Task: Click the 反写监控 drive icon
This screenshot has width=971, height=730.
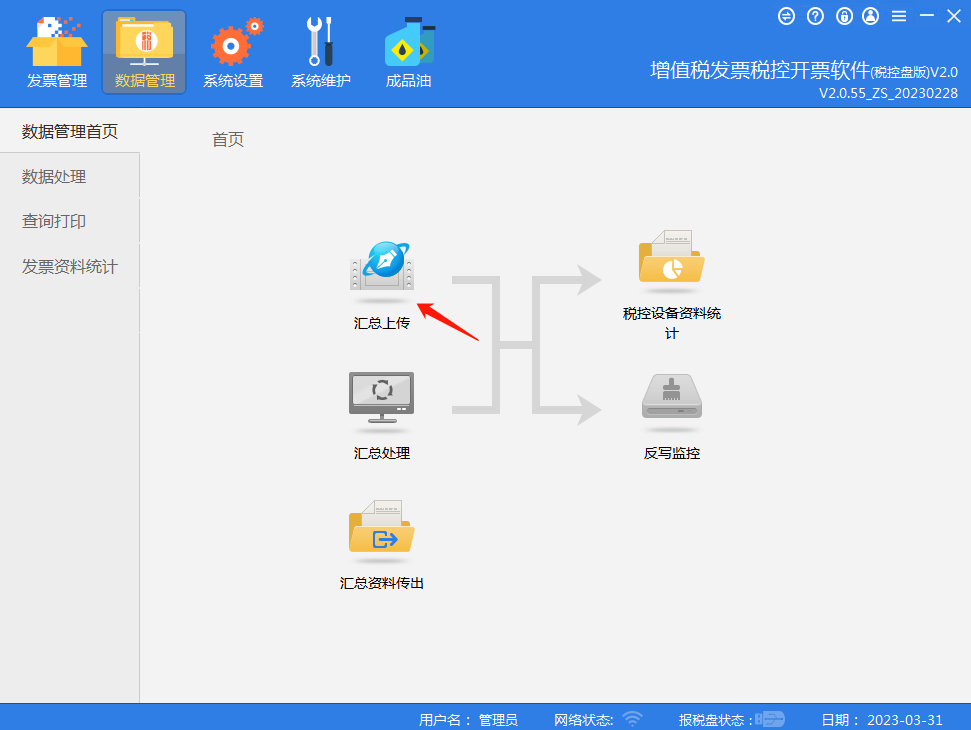Action: pos(672,396)
